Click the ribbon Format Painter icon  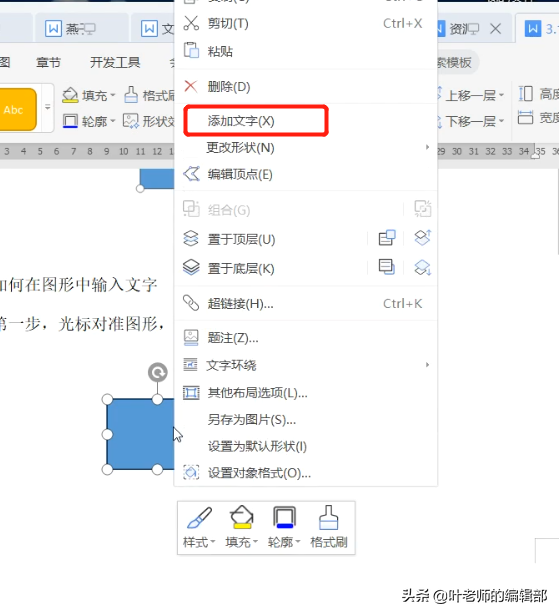coord(131,95)
